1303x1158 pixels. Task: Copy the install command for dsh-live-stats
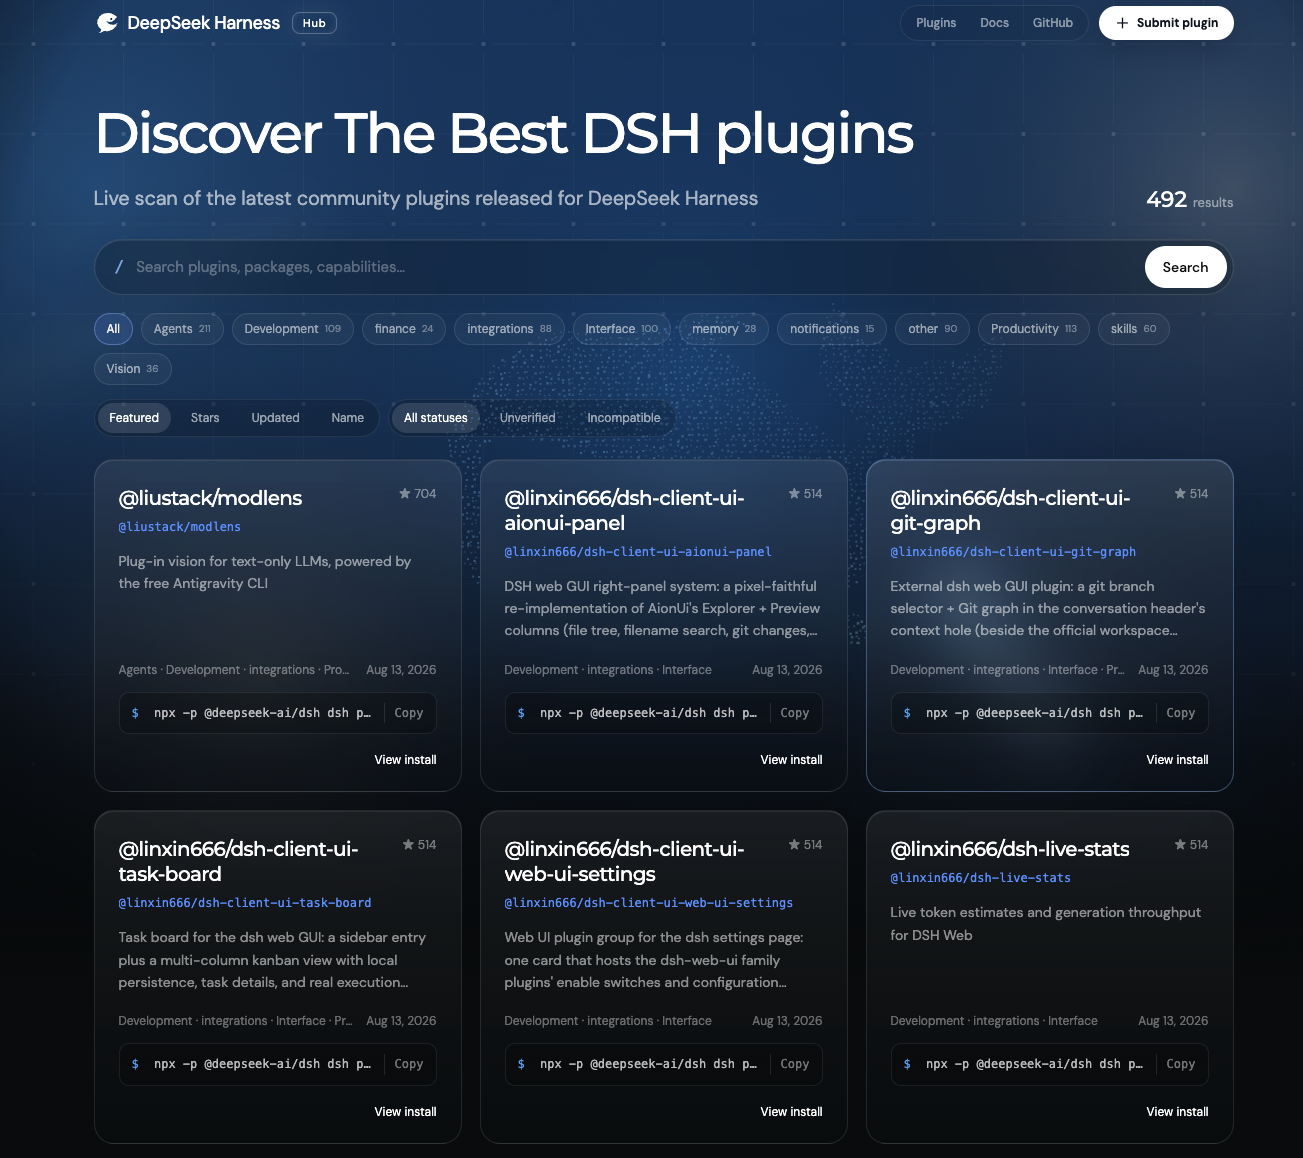pos(1180,1064)
